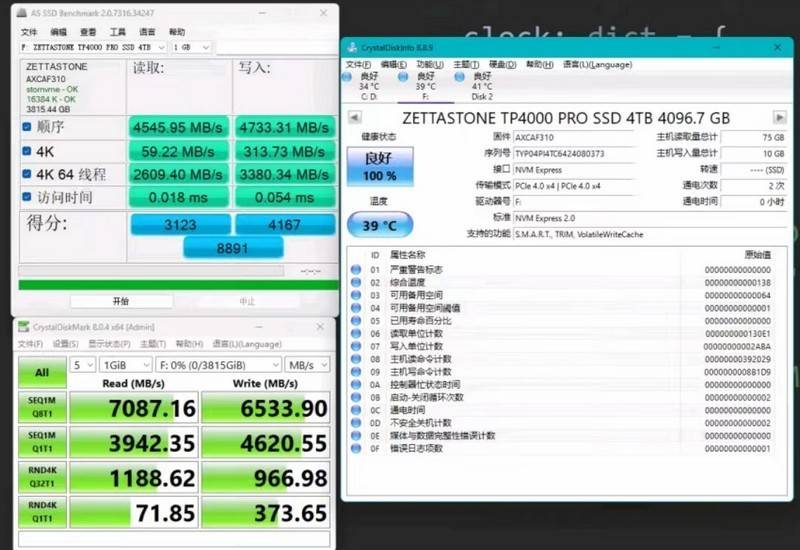Click status dot for attribute 0E 媒体与数据完整性错误计数
800x550 pixels.
coord(356,435)
